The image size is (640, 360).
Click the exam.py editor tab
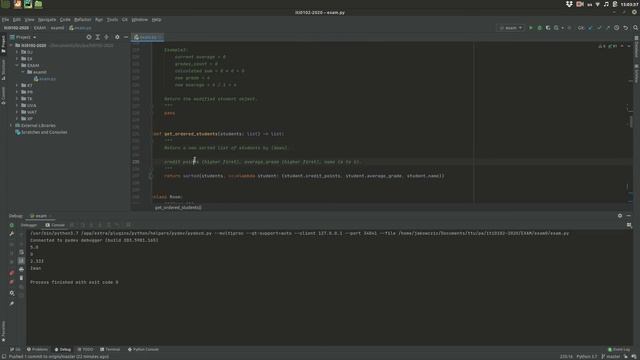148,37
